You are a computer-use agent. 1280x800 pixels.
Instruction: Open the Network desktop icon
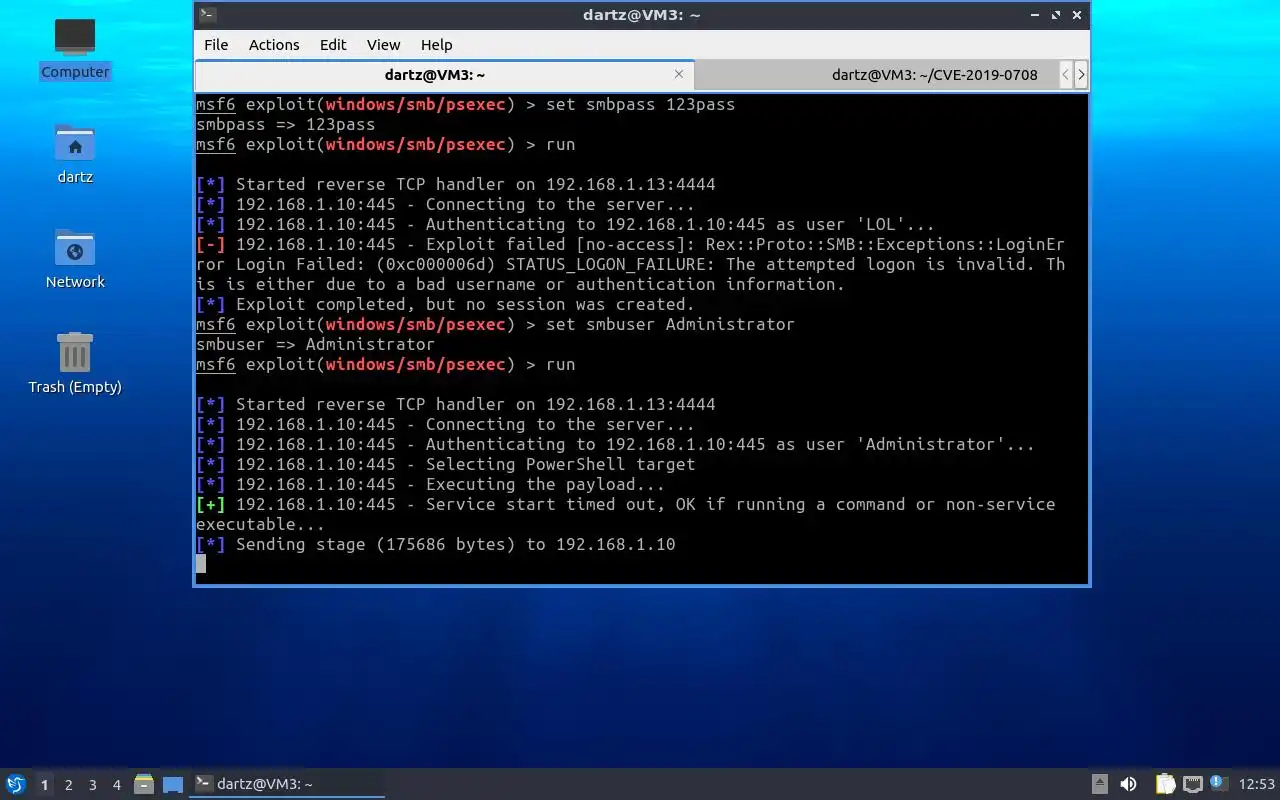click(x=75, y=259)
